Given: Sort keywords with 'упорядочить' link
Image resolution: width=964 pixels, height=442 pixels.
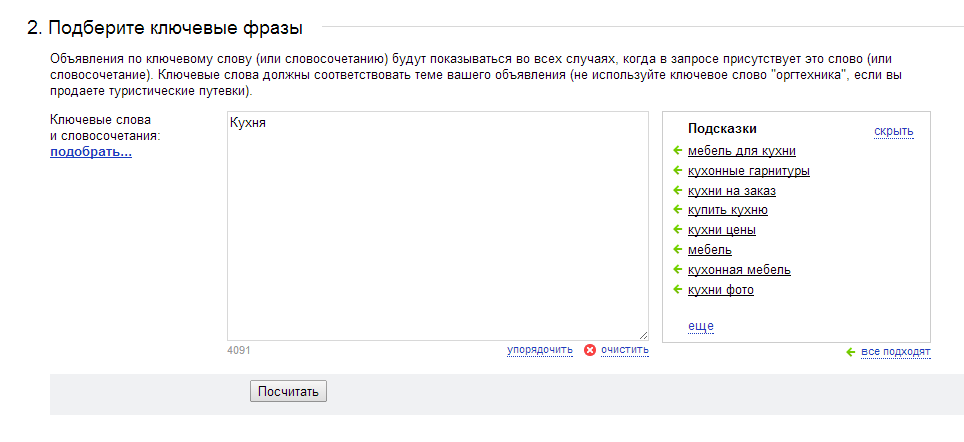Looking at the screenshot, I should coord(540,350).
